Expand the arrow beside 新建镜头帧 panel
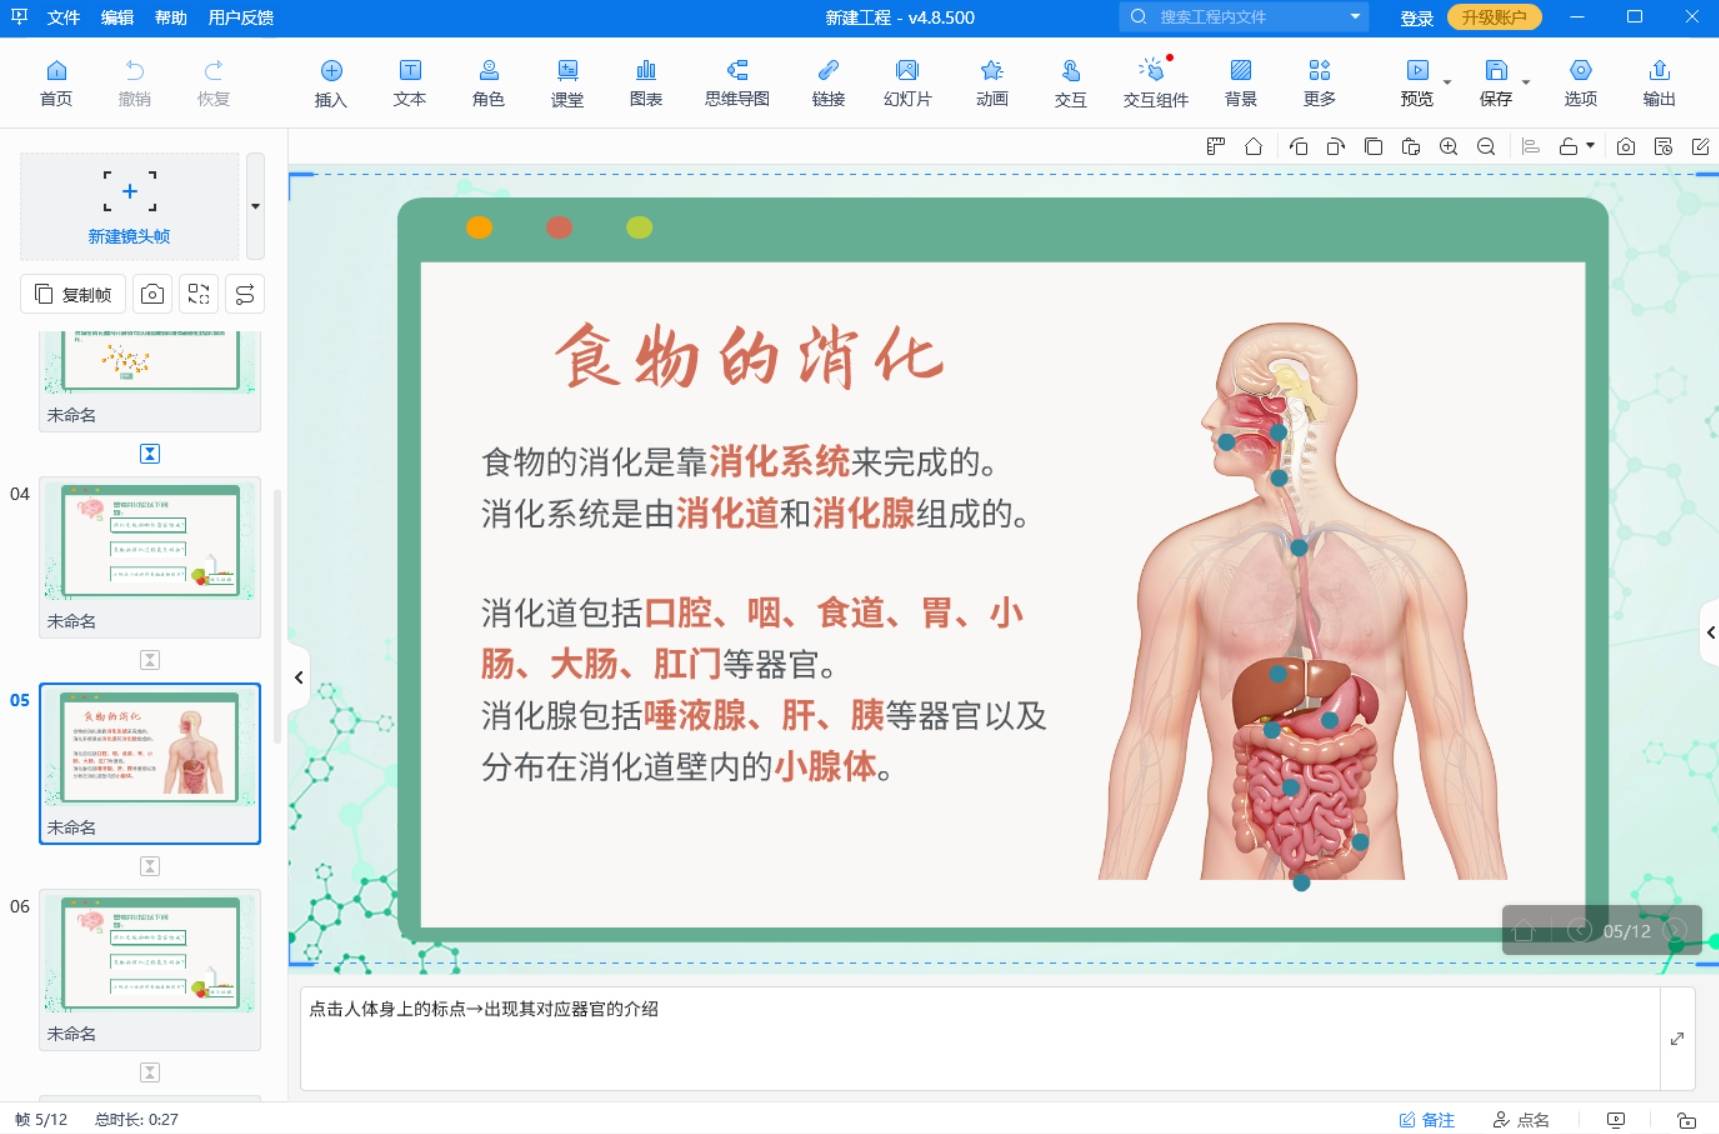Screen dimensions: 1719x1134 point(255,207)
